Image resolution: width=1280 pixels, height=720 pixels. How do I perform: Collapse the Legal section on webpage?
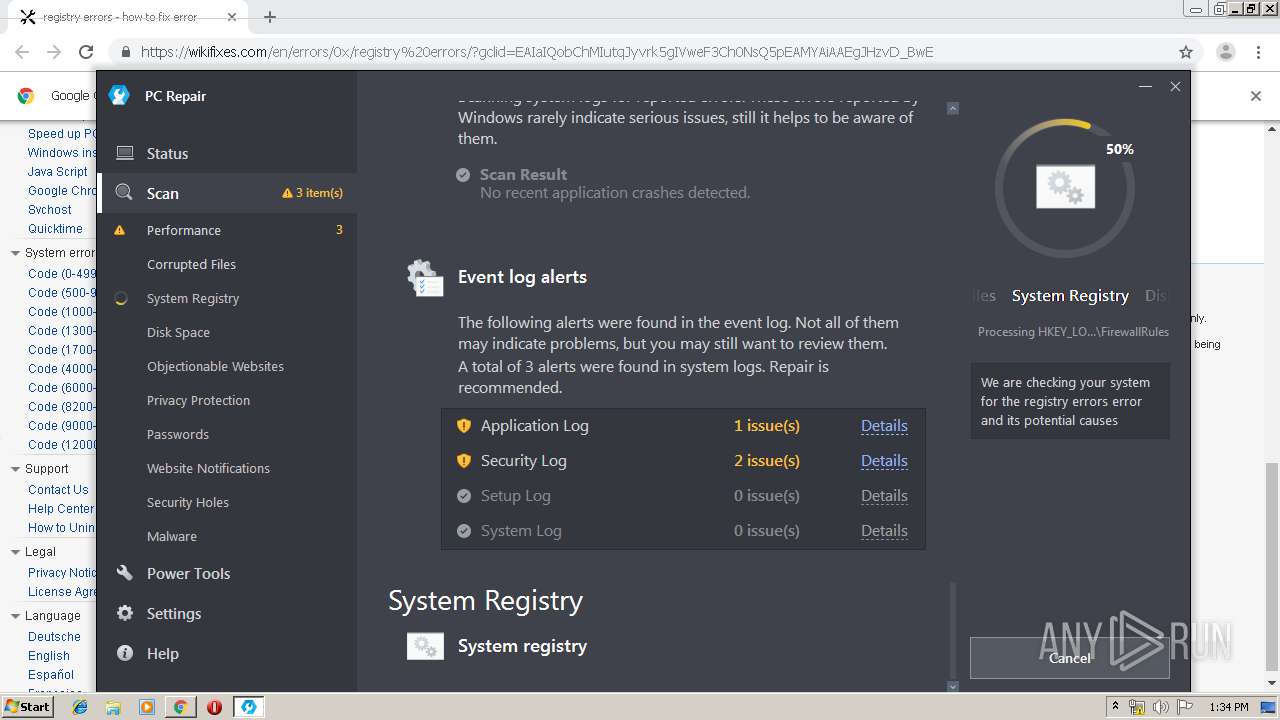pyautogui.click(x=15, y=552)
